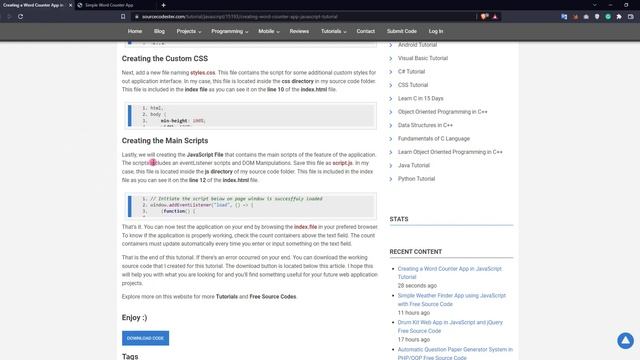Click the chevron before Python Tutorial
Screen dimensions: 640x360
point(391,179)
